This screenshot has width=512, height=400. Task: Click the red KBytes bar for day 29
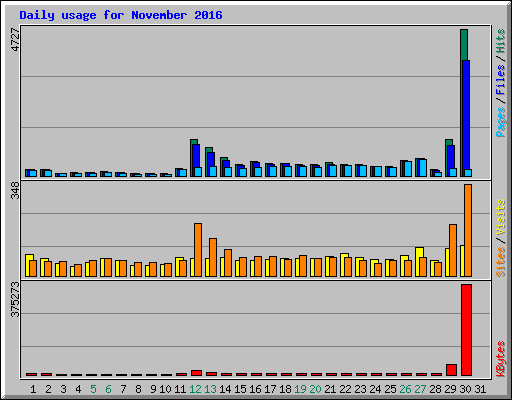click(x=451, y=370)
